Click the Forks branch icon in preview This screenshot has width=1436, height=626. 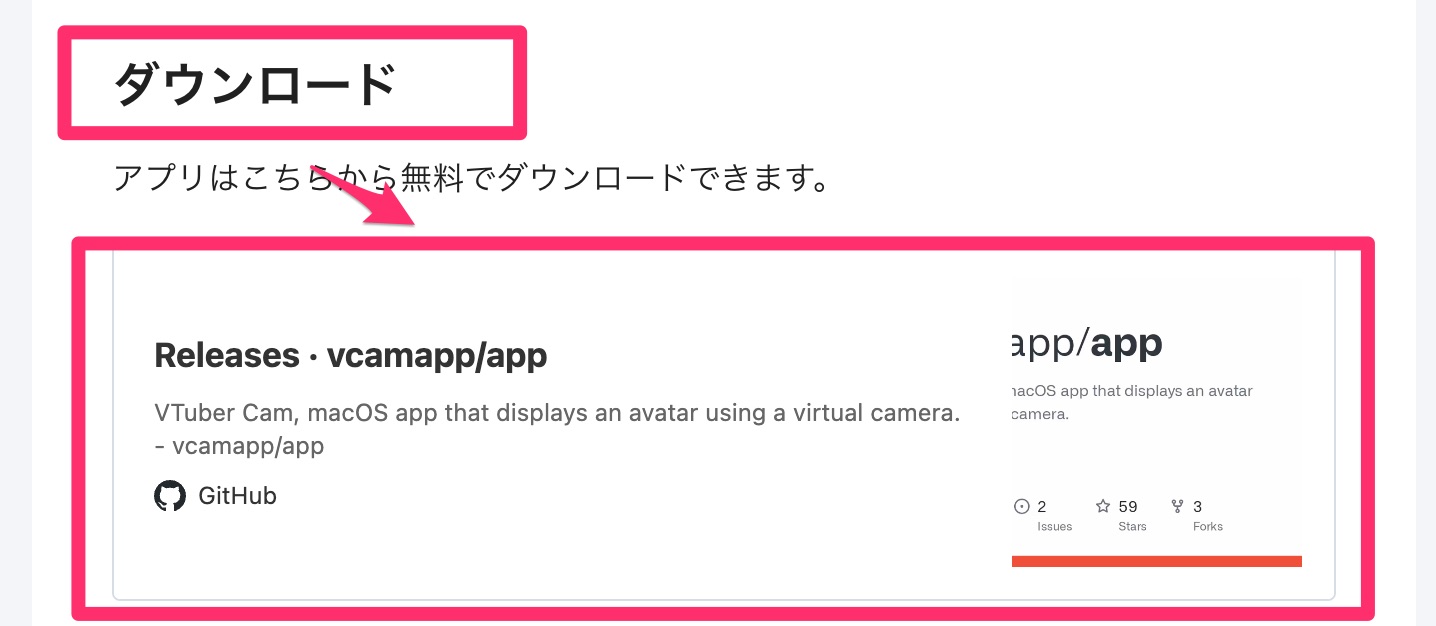[1177, 506]
